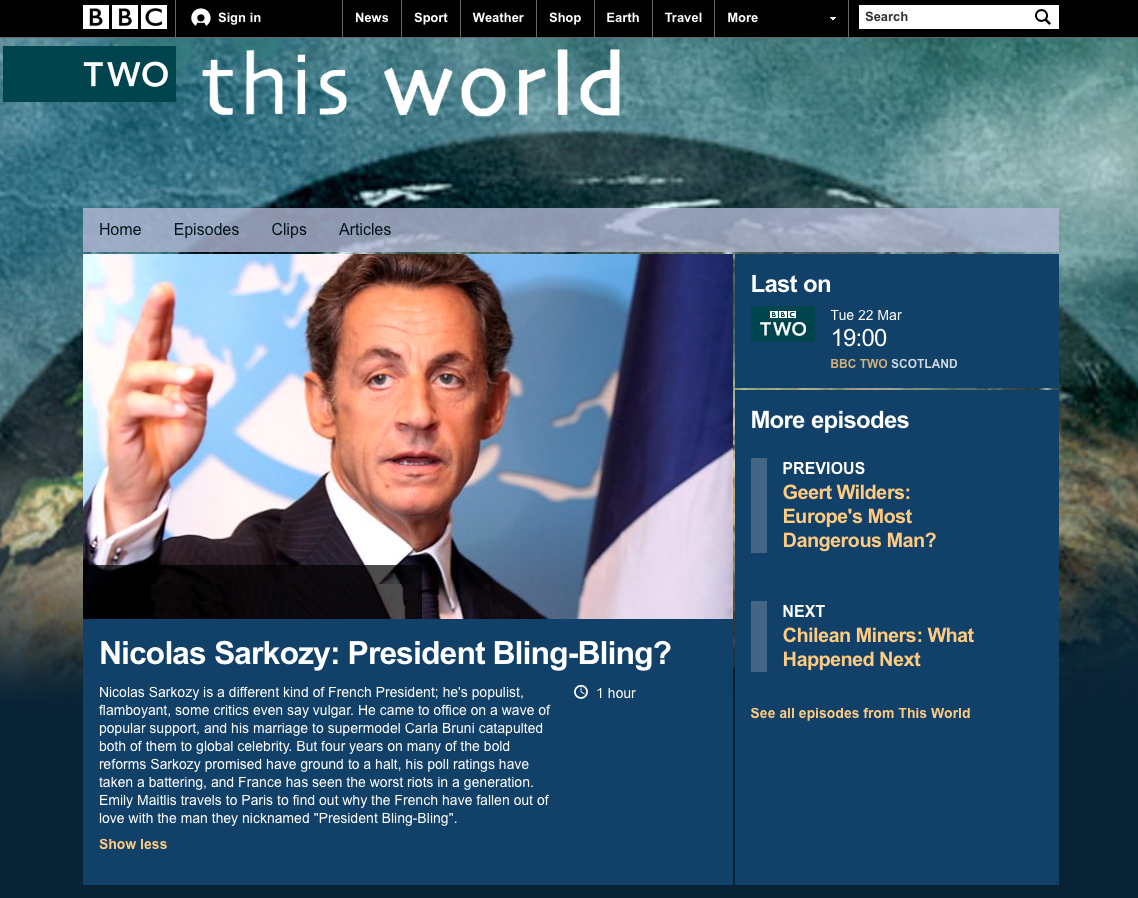1138x898 pixels.
Task: Open the BBC Two Scotland link
Action: tap(893, 364)
